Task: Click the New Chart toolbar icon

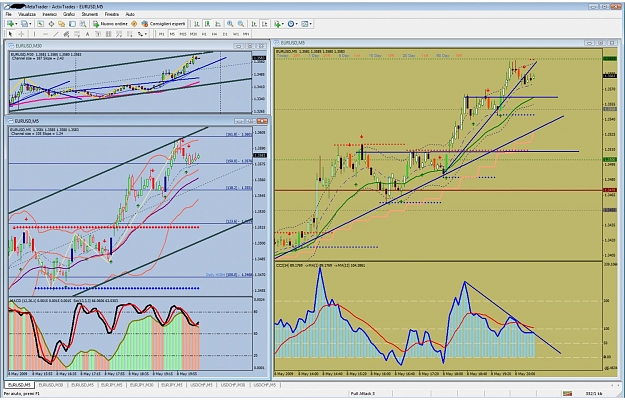Action: tap(10, 24)
